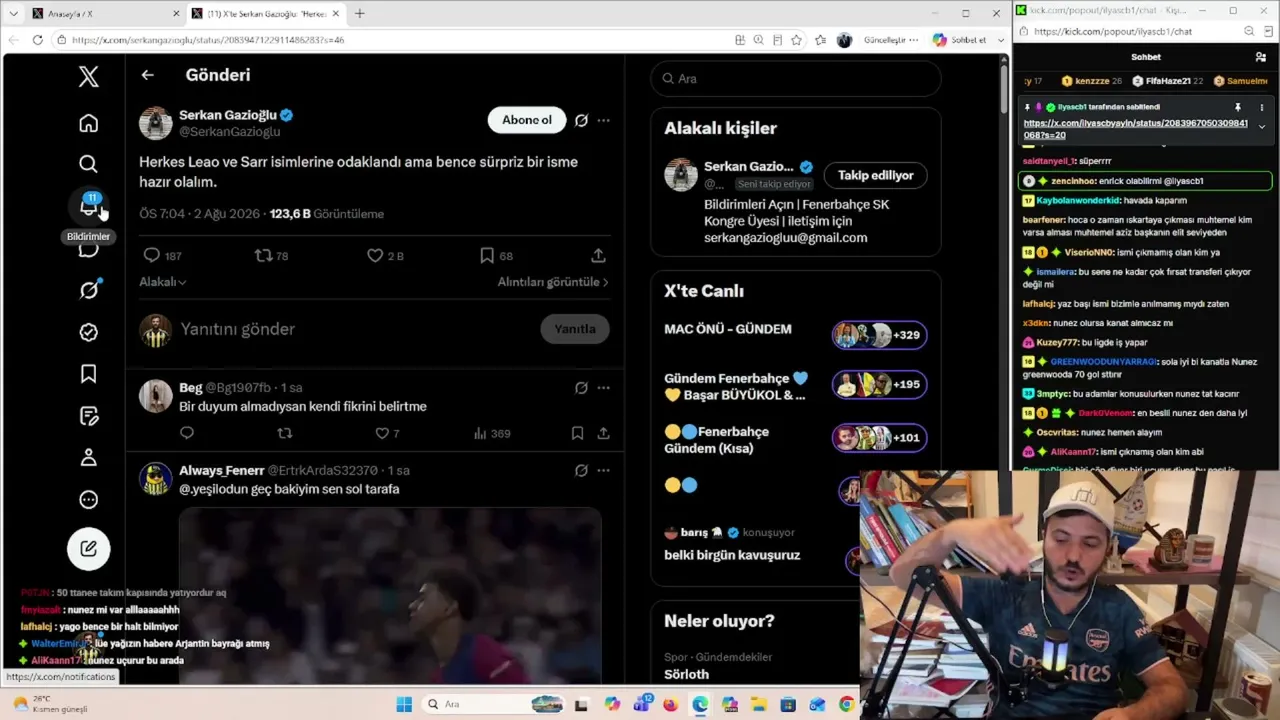This screenshot has height=720, width=1280.
Task: Open the verified badge icon in X sidebar
Action: pos(89,332)
